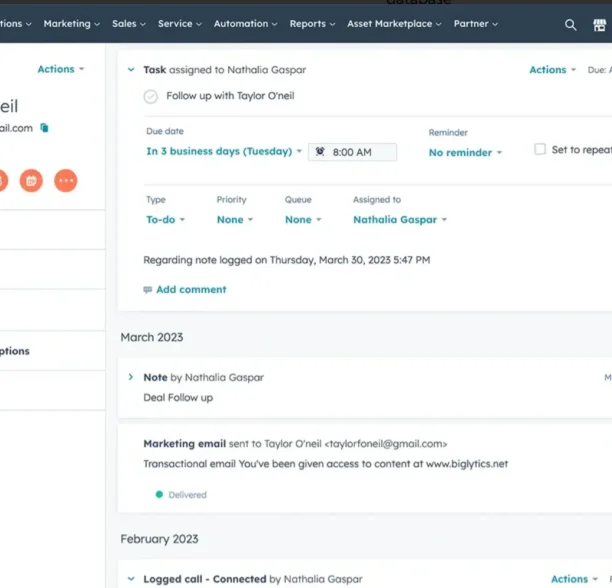Screen dimensions: 612x588
Task: Open the orange more options ellipsis button
Action: tap(66, 181)
